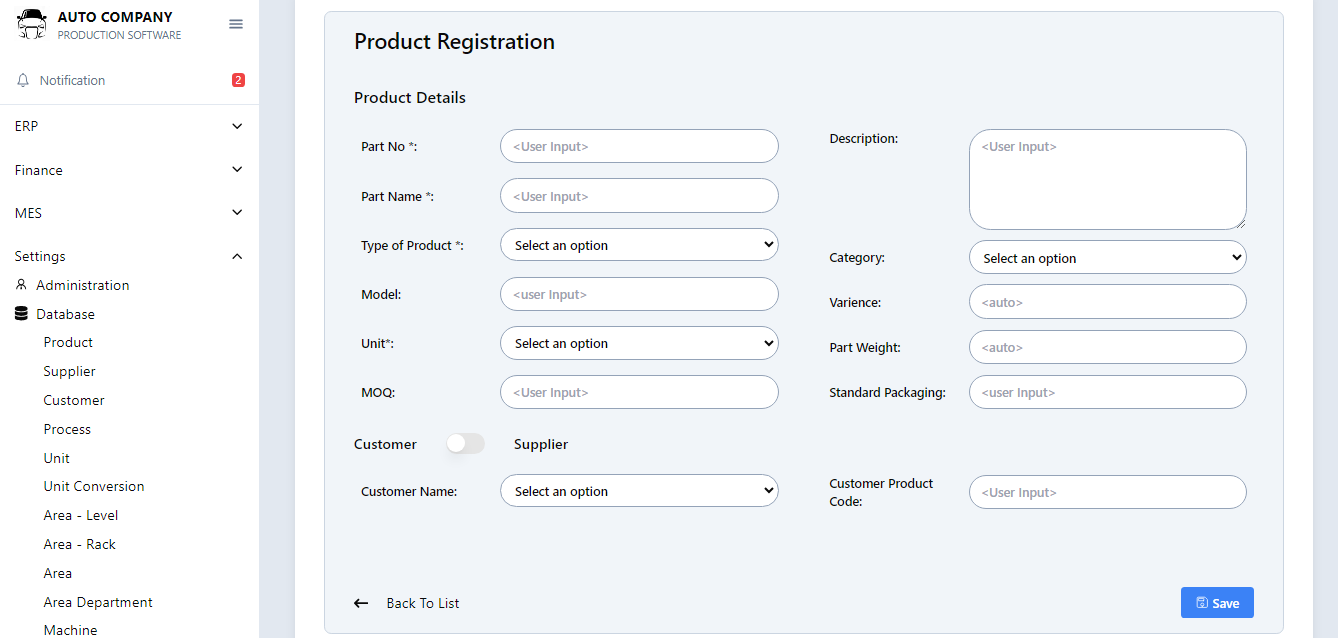Open the Supplier database page
Screen dimensions: 1338x638
point(70,371)
